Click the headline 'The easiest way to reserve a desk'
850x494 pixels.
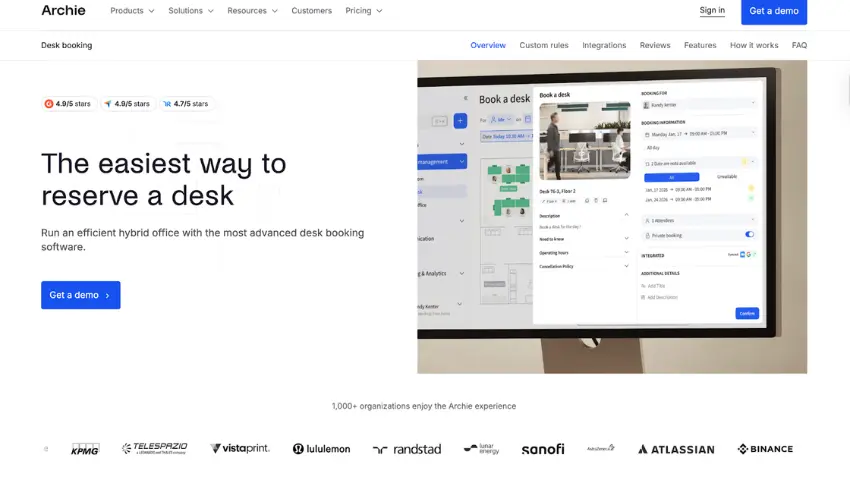tap(164, 179)
